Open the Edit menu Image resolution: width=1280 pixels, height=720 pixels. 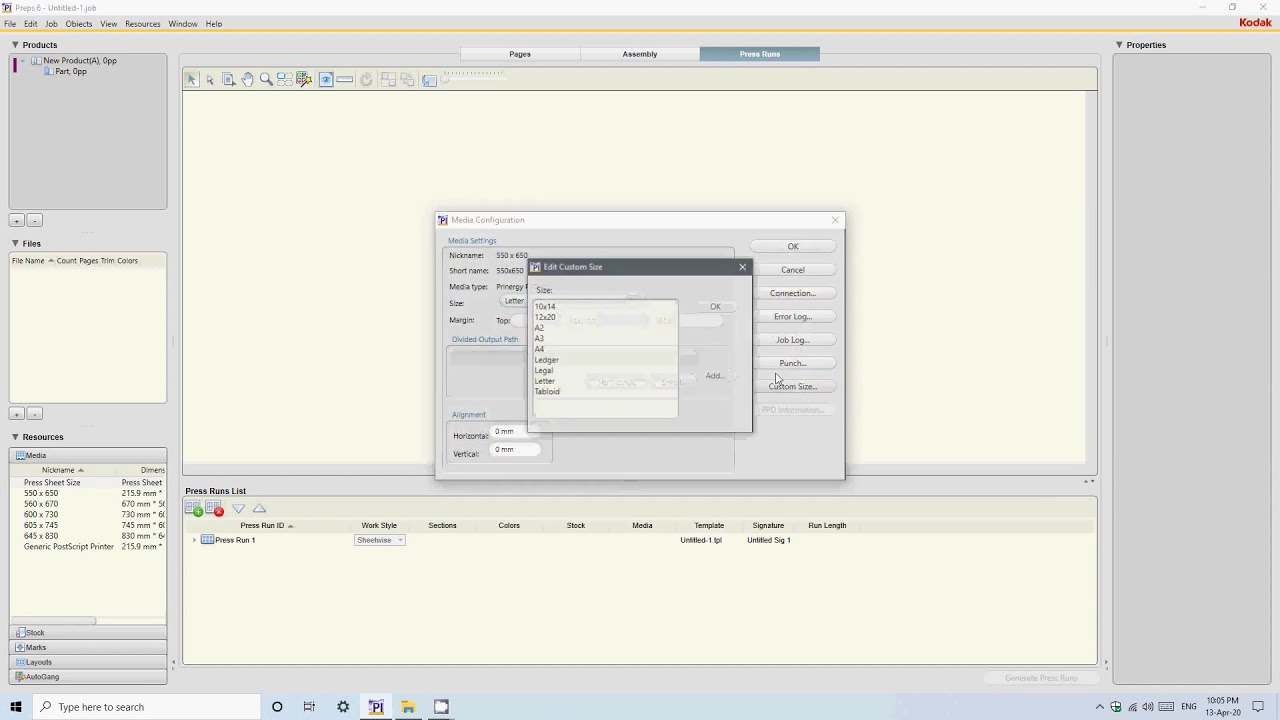[x=31, y=24]
